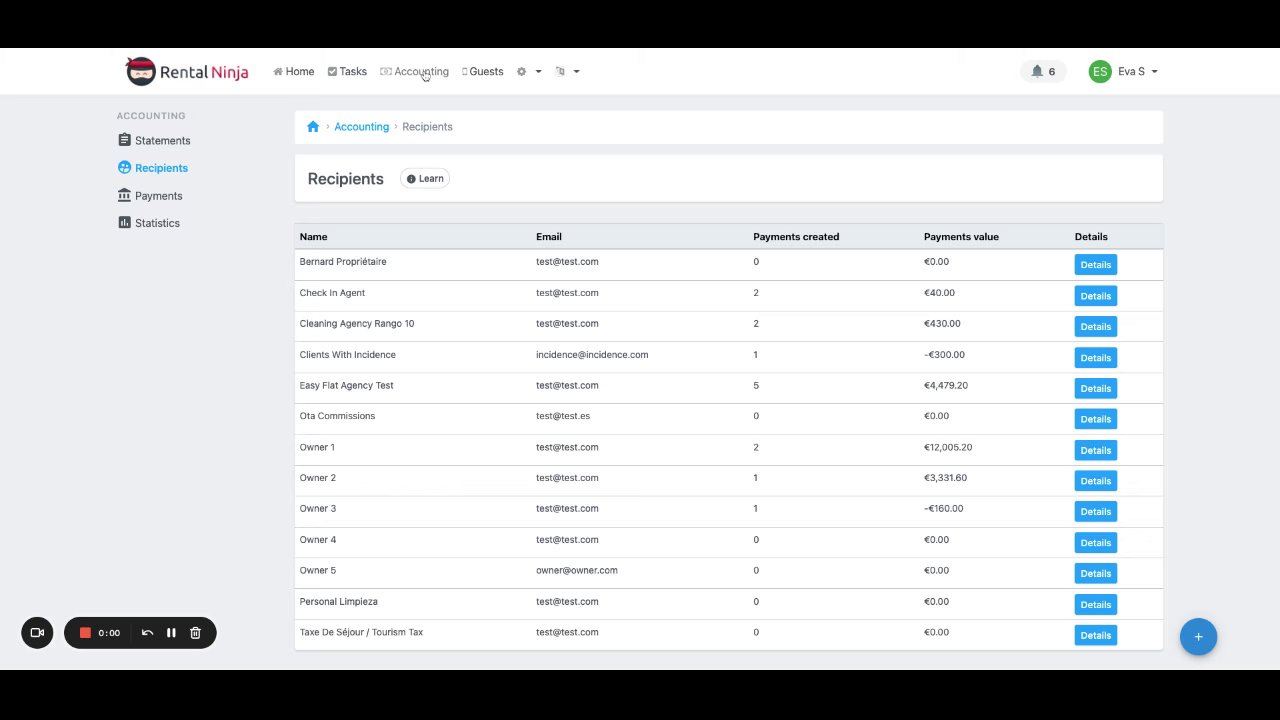Image resolution: width=1280 pixels, height=720 pixels.
Task: Open the Tasks menu item
Action: [x=347, y=72]
